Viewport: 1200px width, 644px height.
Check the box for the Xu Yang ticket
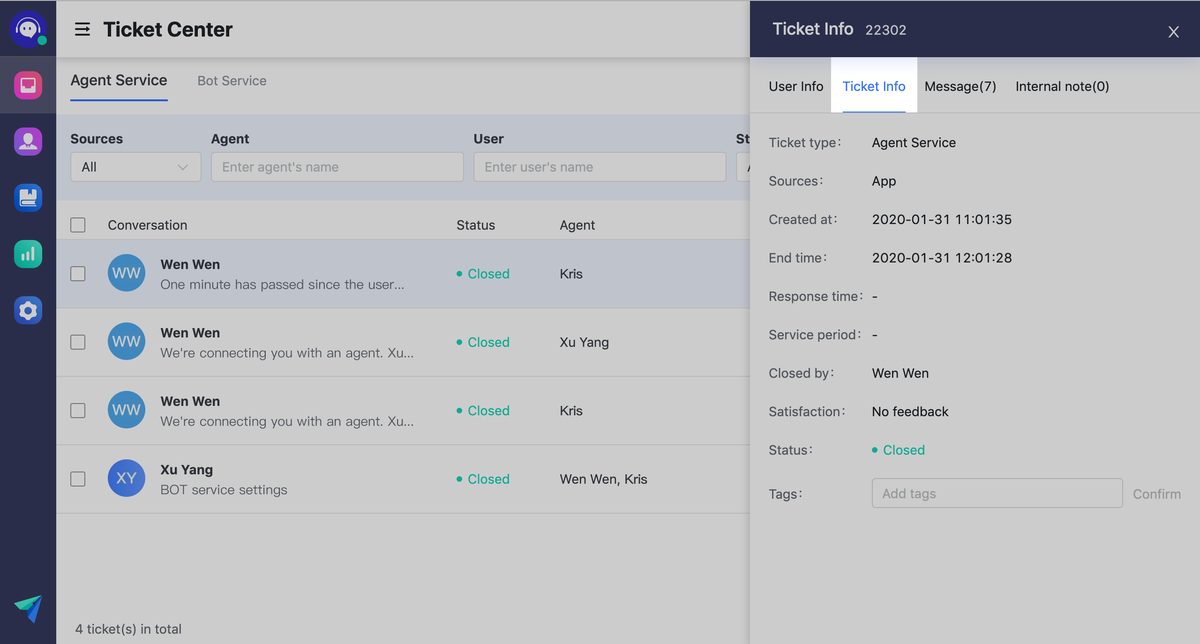click(x=78, y=479)
